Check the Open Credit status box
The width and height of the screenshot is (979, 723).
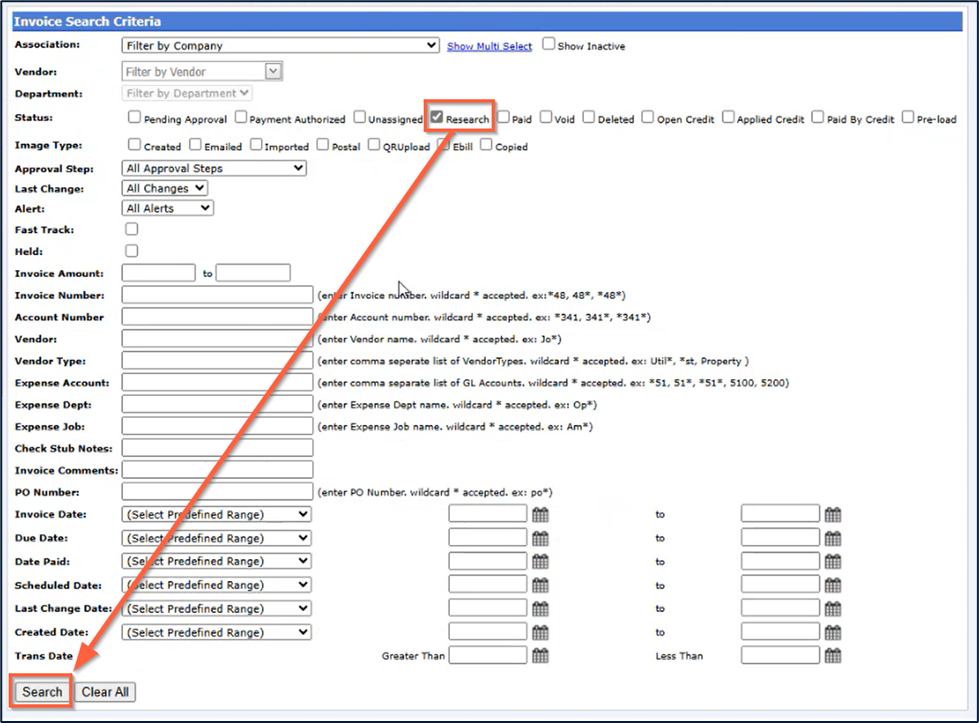[x=648, y=117]
